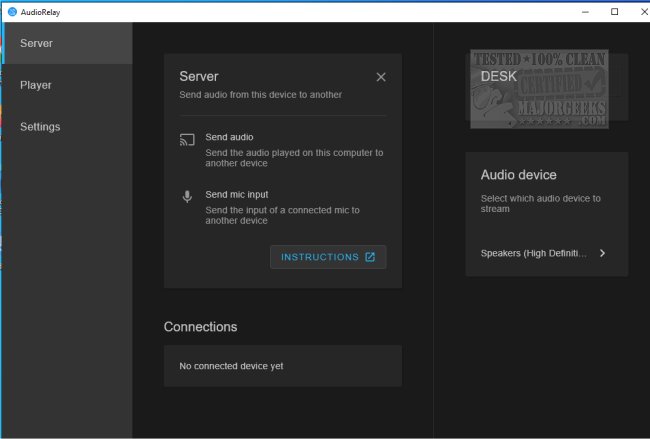Expand audio device list via chevron arrow

tap(602, 253)
